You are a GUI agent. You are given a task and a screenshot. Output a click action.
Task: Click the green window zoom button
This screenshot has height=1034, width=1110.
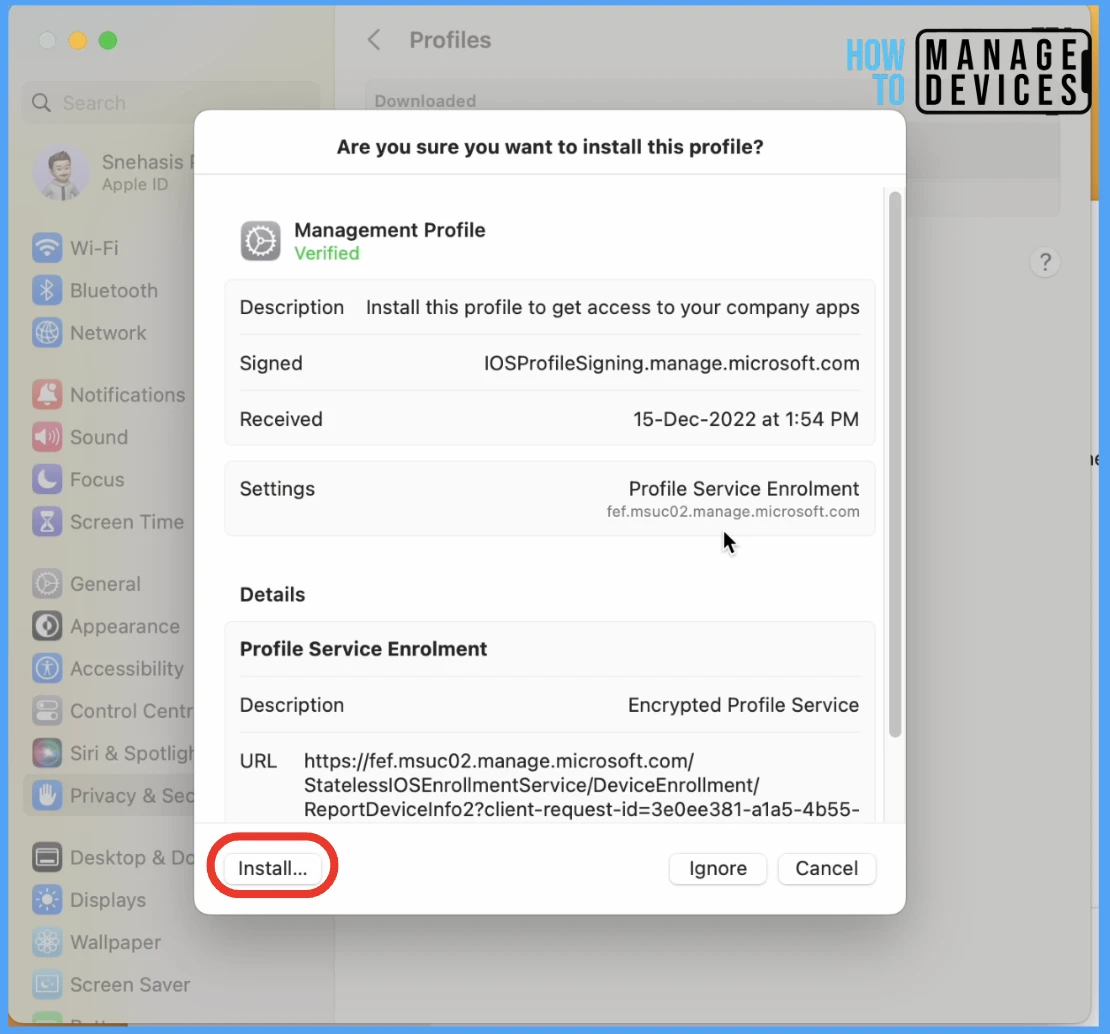click(x=108, y=41)
